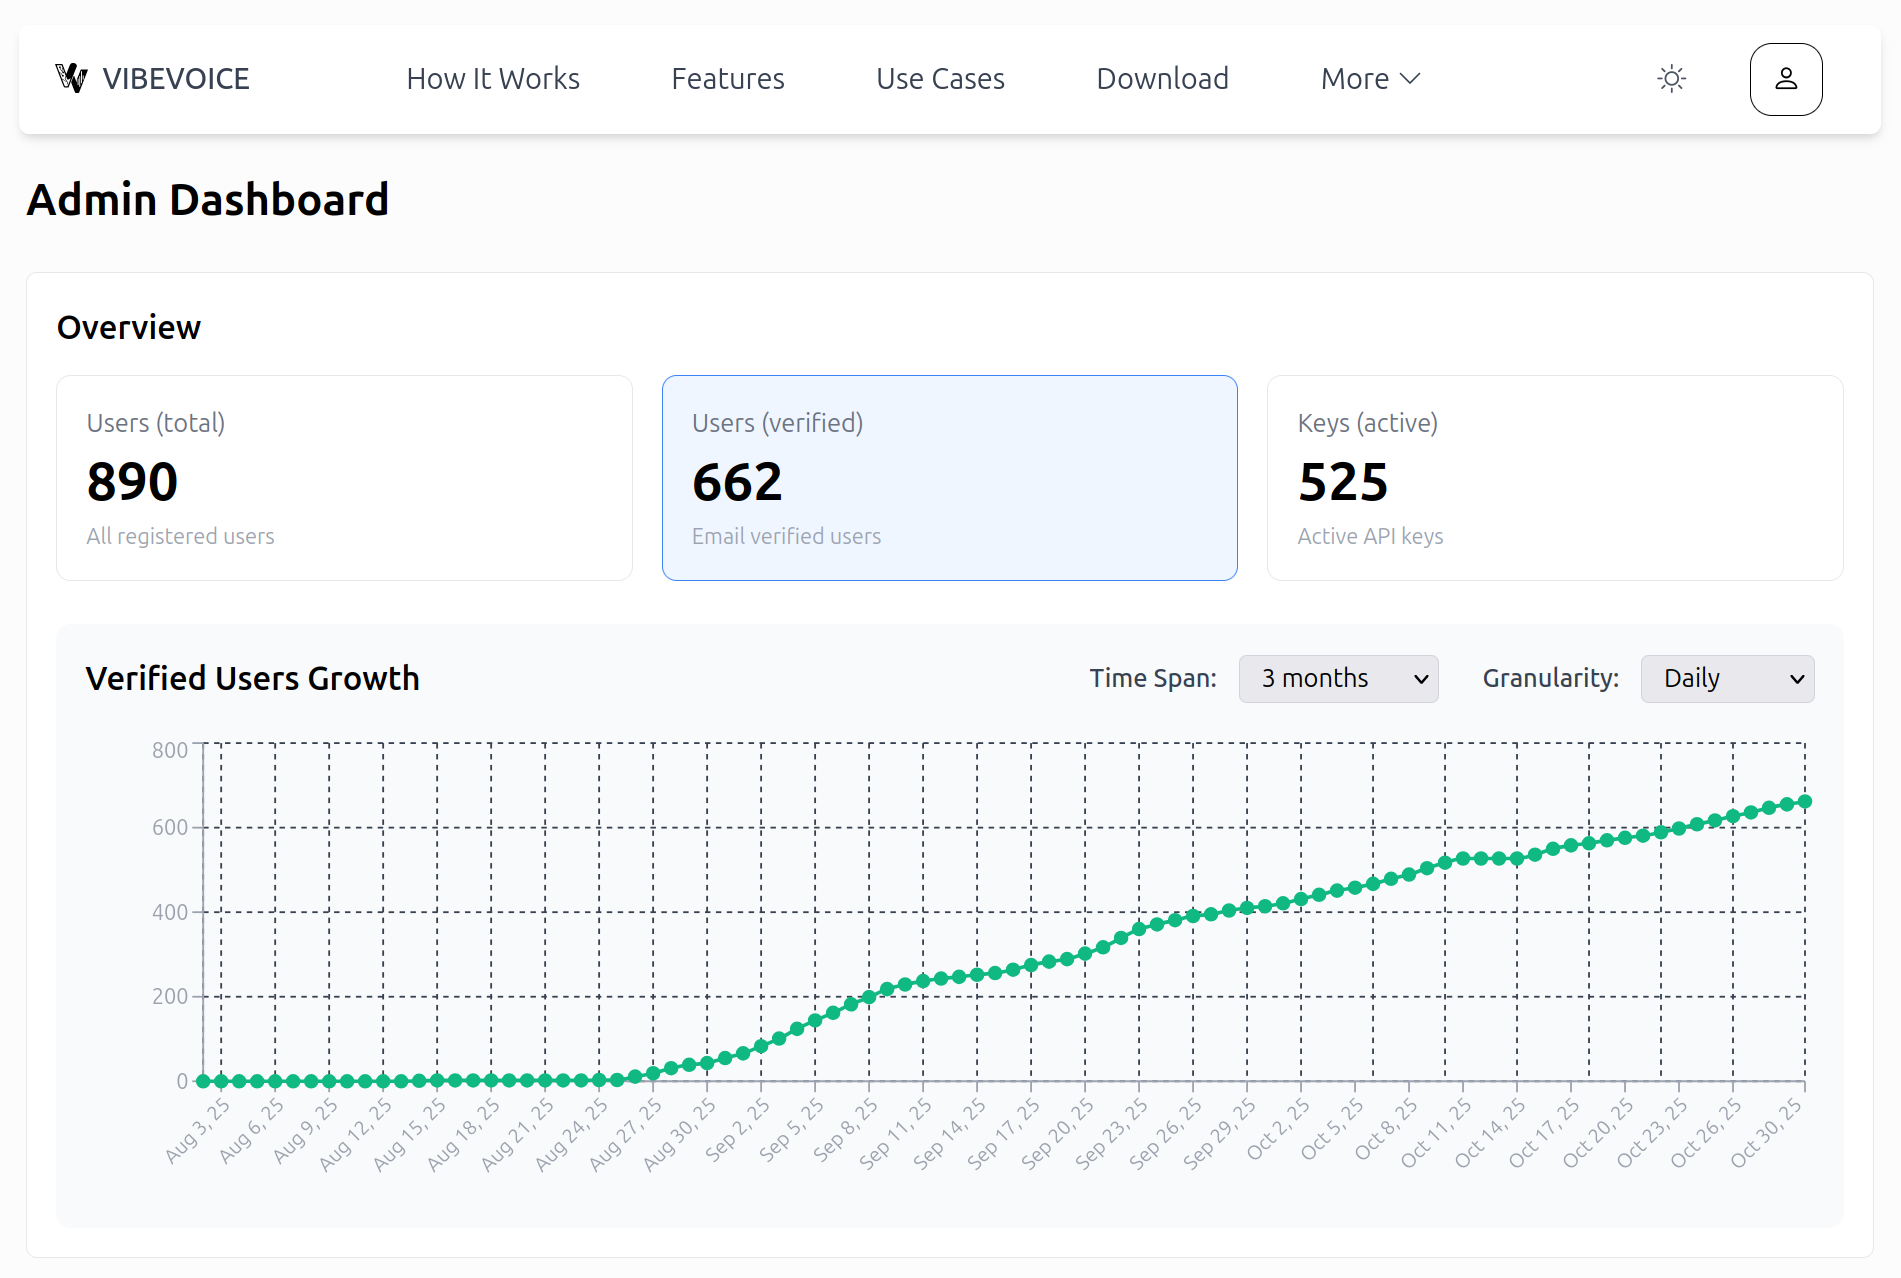Expand the More navigation dropdown

pyautogui.click(x=1369, y=78)
